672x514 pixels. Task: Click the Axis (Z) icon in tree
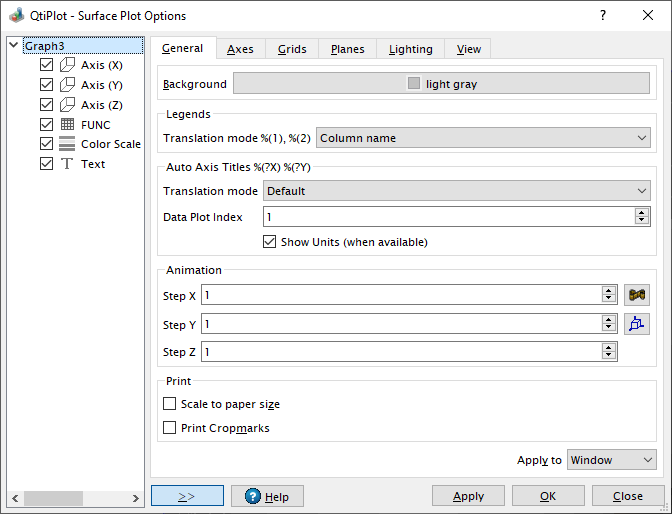67,104
